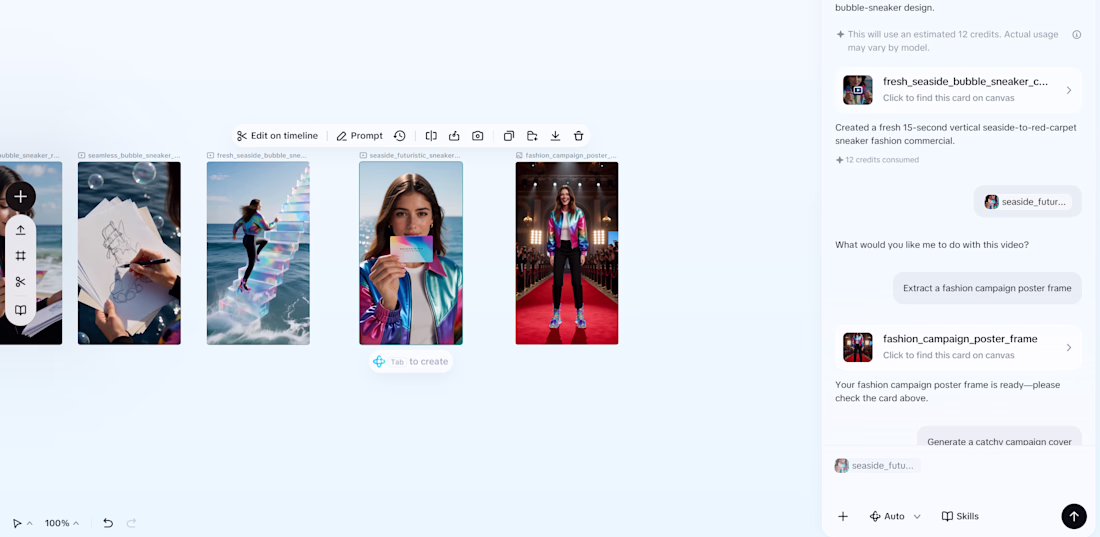
Task: Click the black plus add button on left toolbar
Action: tap(20, 197)
